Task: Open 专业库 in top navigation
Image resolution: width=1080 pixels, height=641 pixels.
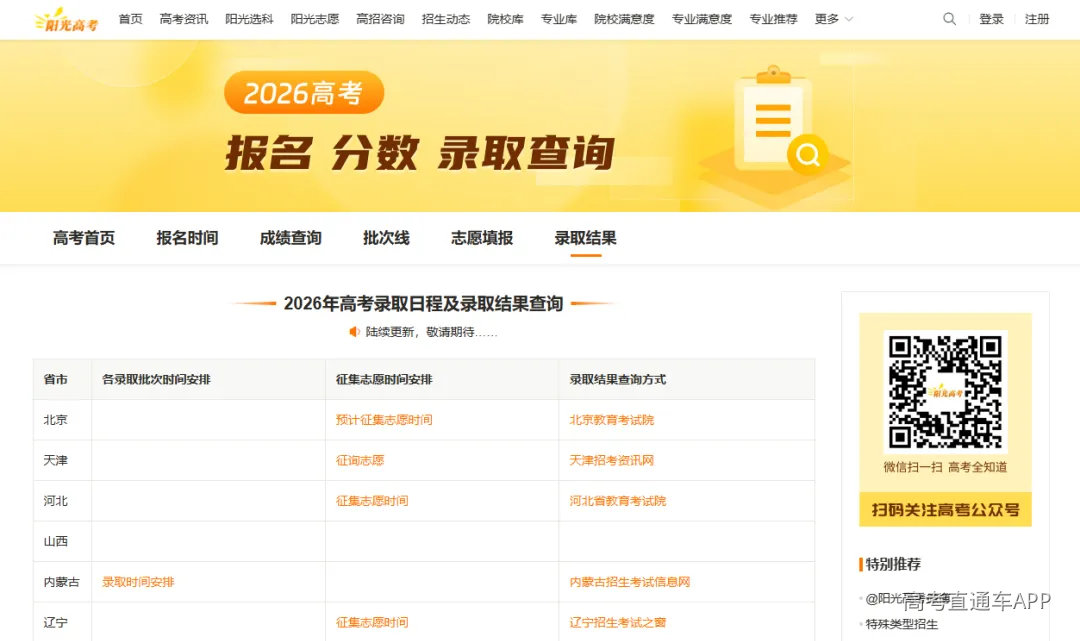Action: click(559, 19)
